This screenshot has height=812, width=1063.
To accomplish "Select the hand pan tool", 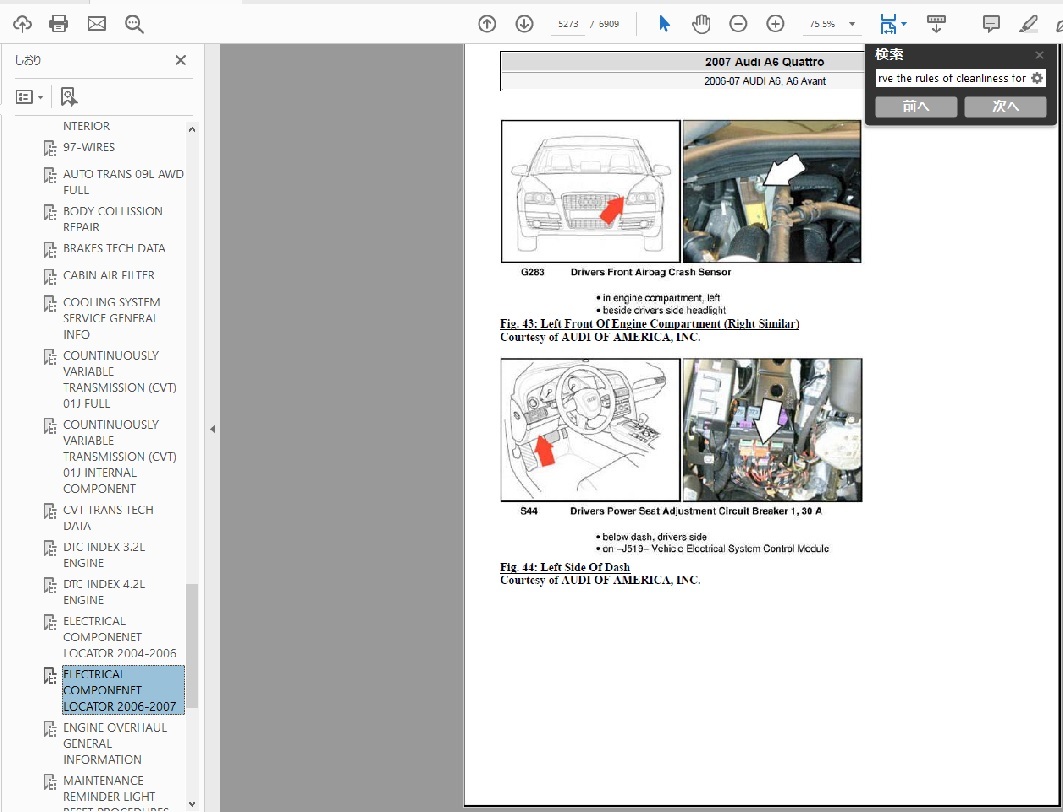I will [x=701, y=24].
